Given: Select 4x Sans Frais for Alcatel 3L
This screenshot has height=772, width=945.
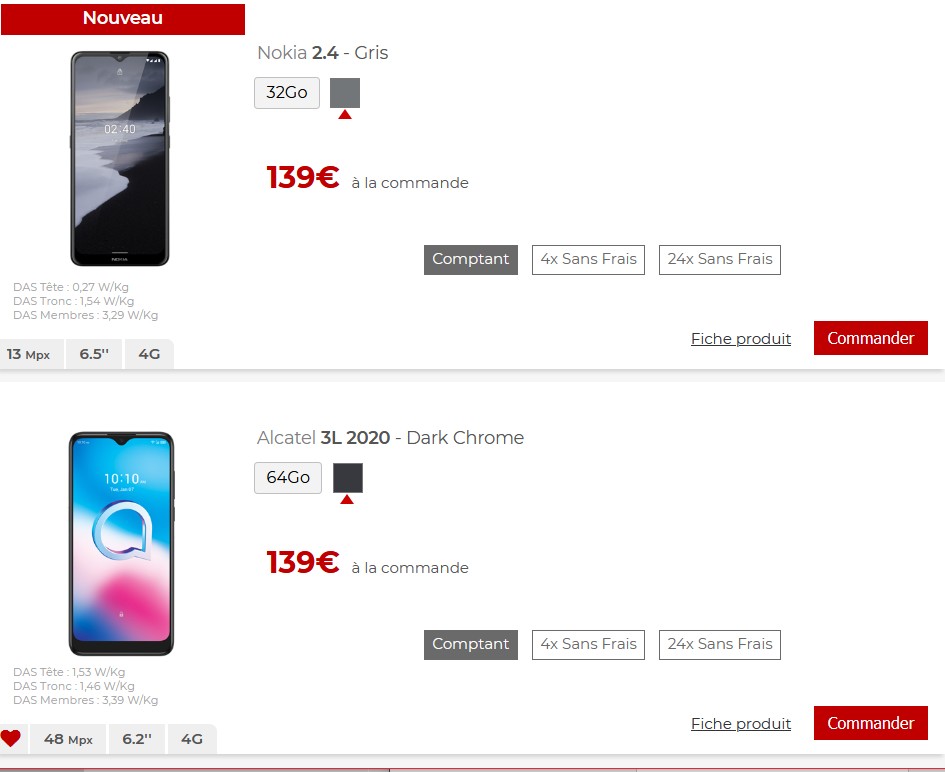Looking at the screenshot, I should click(588, 645).
